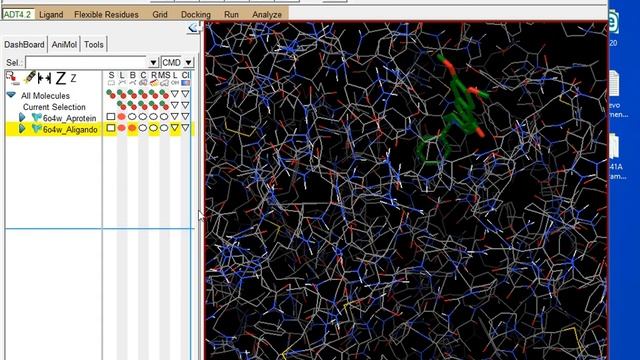Switch to the DashBoard tab
This screenshot has width=640, height=360.
[x=24, y=44]
